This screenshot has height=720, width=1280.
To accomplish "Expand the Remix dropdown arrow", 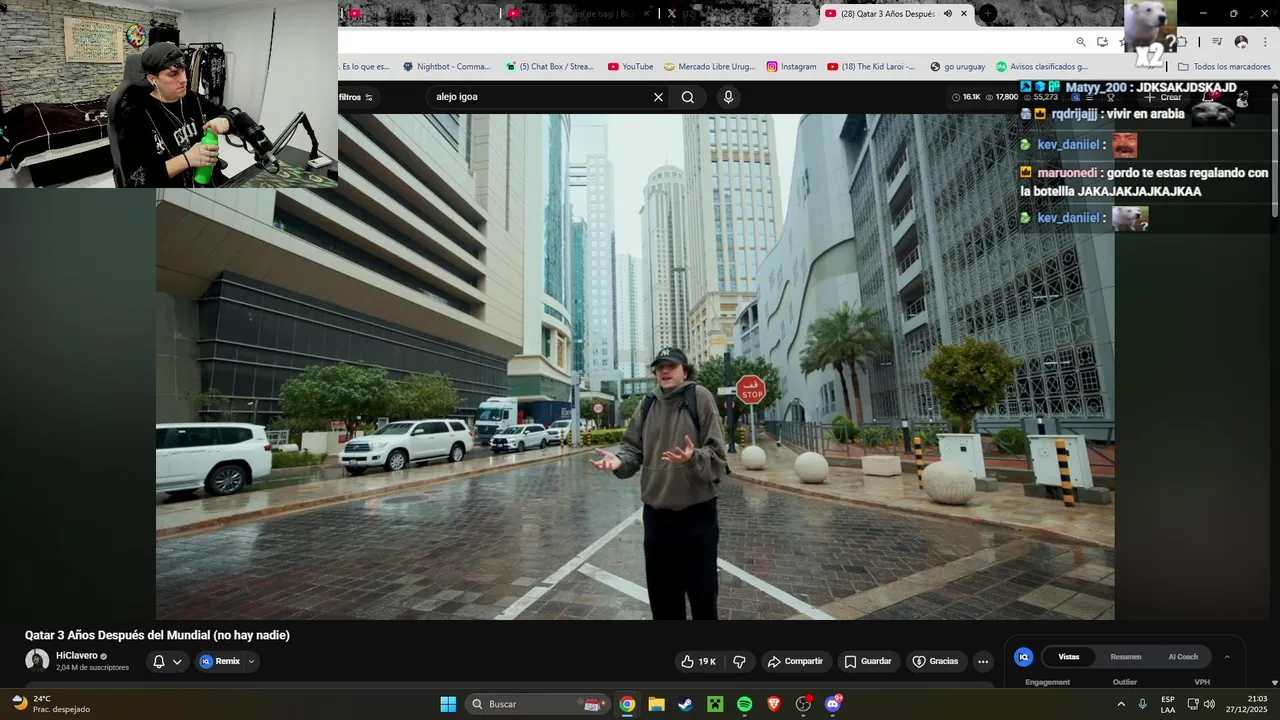I will [x=251, y=661].
